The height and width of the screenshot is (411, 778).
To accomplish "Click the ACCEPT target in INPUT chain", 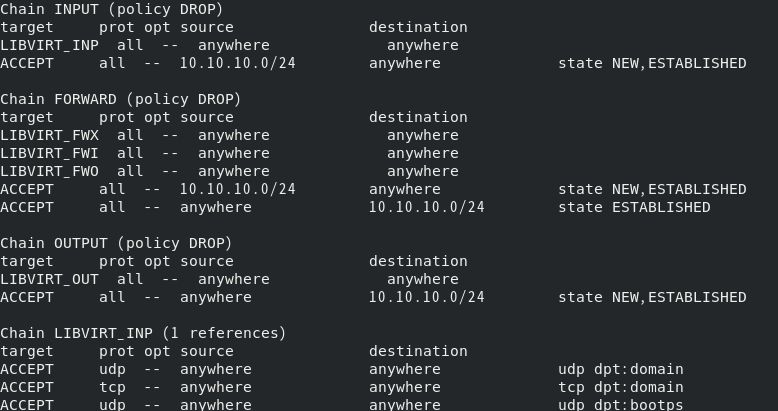I will pyautogui.click(x=27, y=63).
